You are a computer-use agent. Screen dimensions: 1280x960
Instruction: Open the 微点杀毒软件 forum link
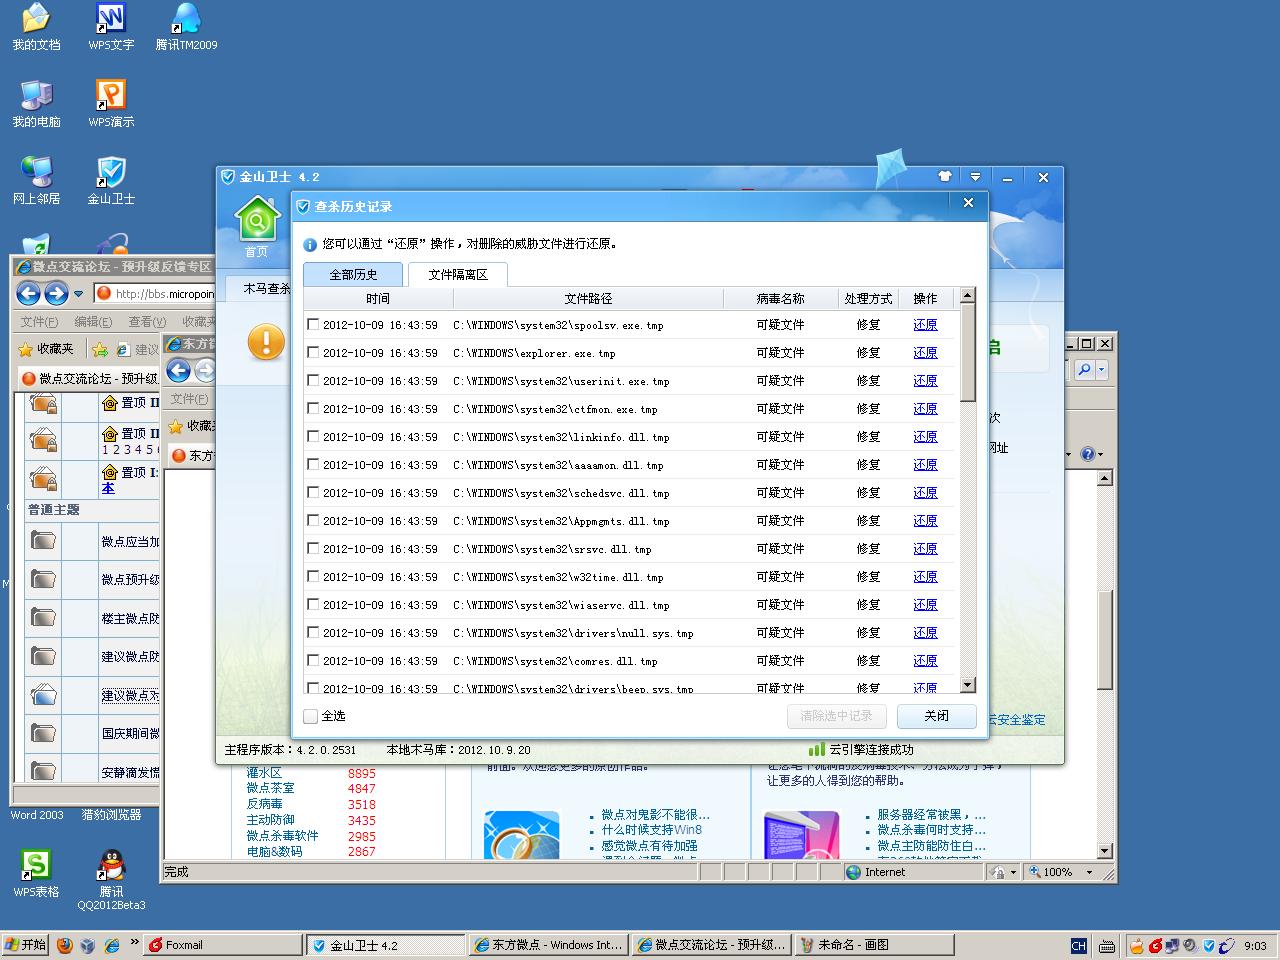coord(282,836)
